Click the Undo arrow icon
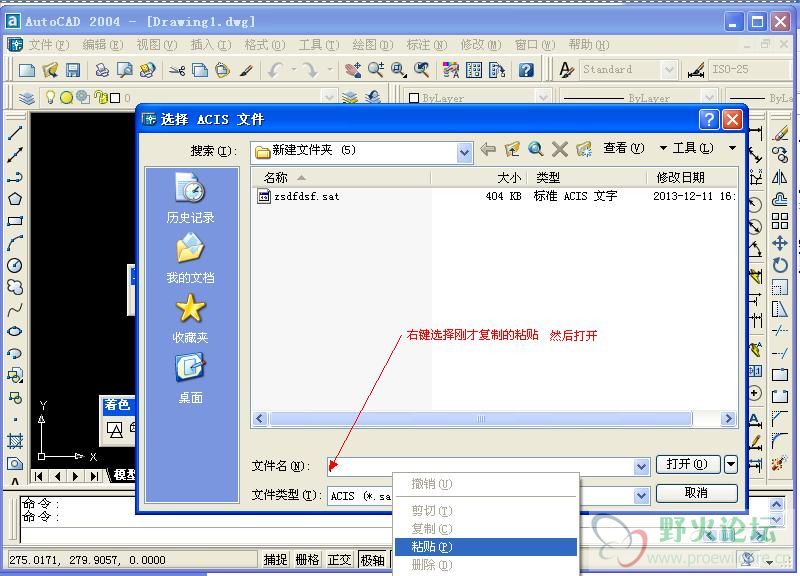Viewport: 800px width, 576px height. coord(276,70)
